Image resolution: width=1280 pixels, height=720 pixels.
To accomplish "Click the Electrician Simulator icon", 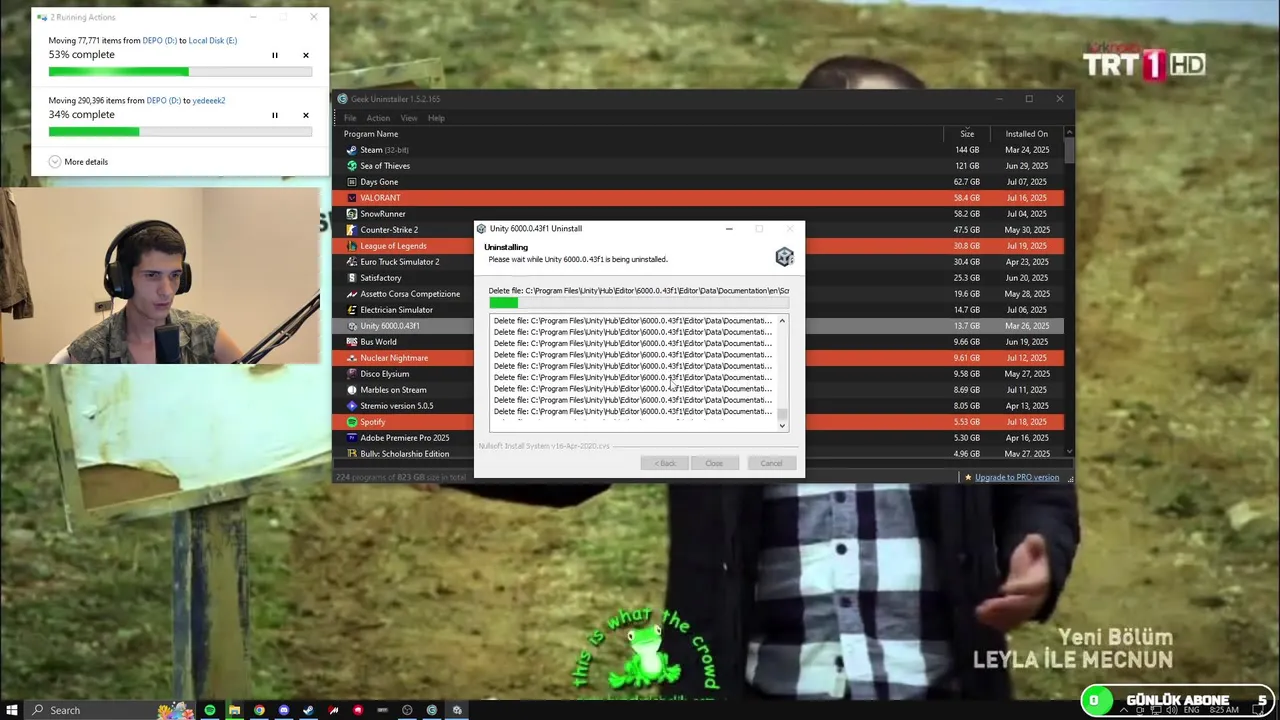I will click(x=351, y=310).
